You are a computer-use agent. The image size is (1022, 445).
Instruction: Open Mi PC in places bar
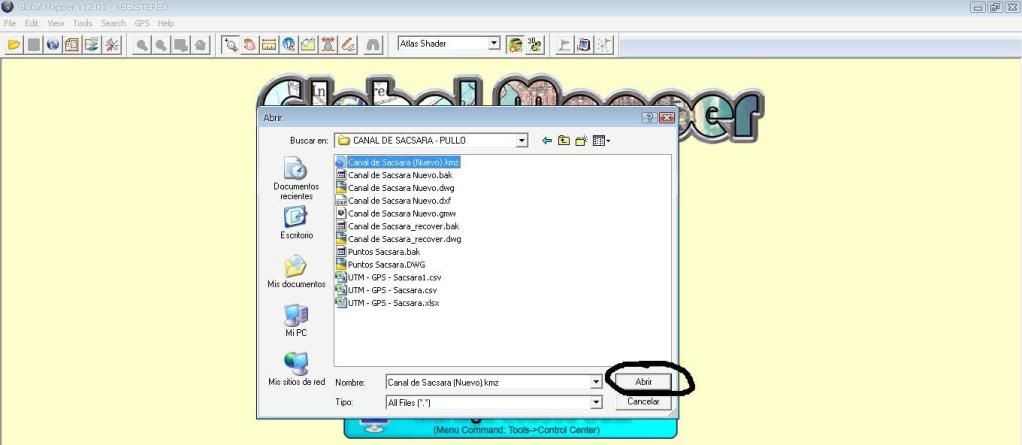coord(297,321)
